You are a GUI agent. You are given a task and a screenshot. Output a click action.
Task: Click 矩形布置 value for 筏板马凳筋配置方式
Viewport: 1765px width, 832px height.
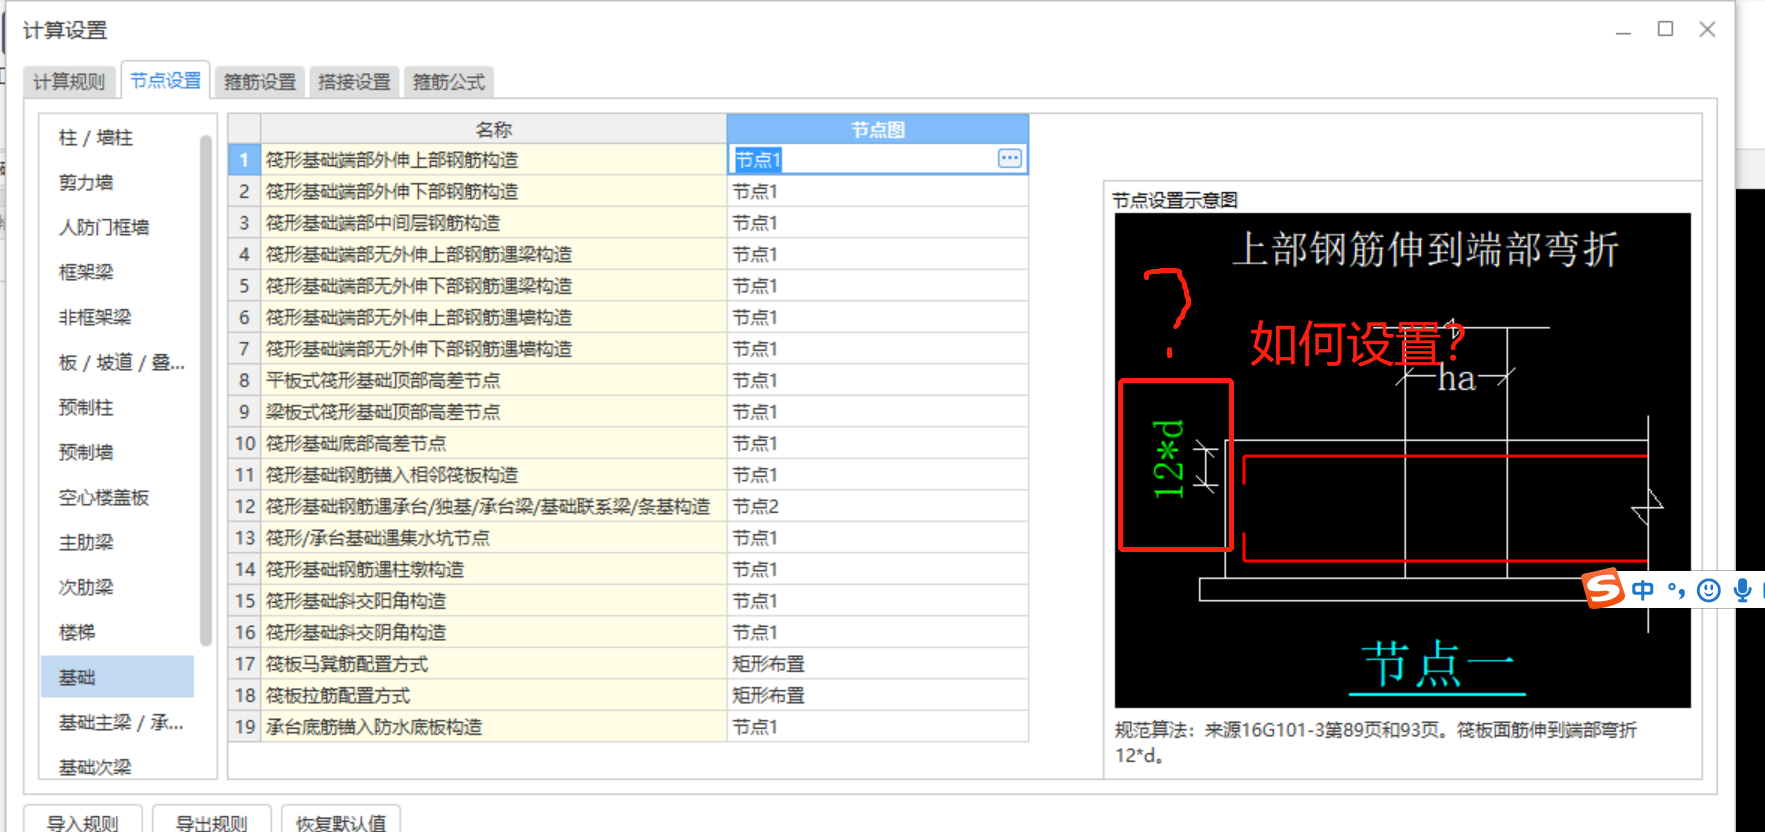click(877, 664)
